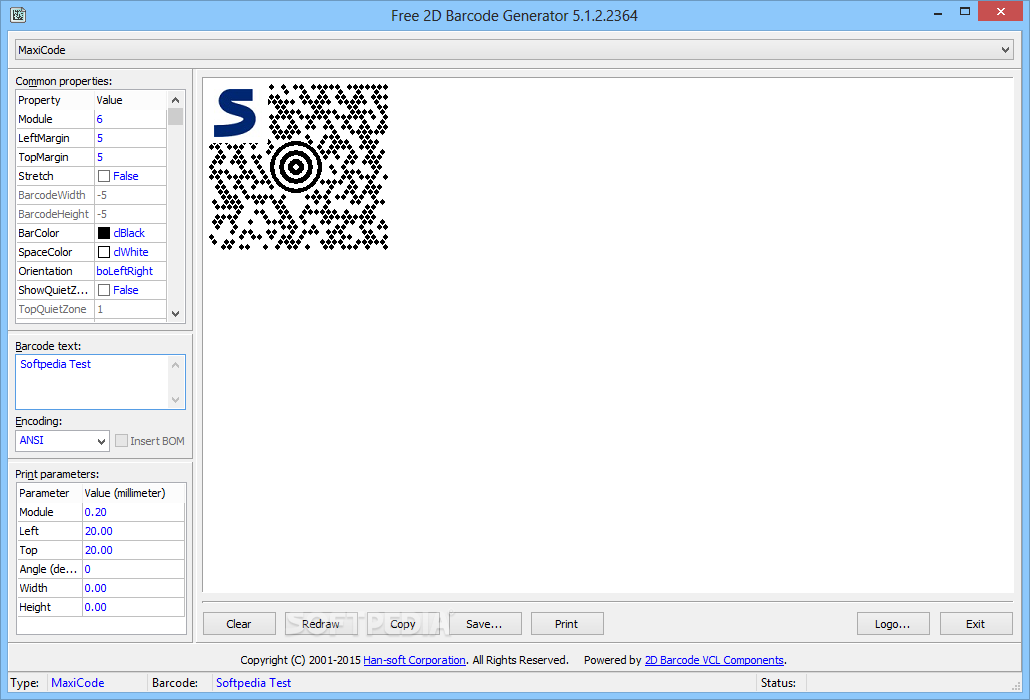This screenshot has height=700, width=1030.
Task: Click the barcode text scroll down arrow
Action: click(175, 400)
